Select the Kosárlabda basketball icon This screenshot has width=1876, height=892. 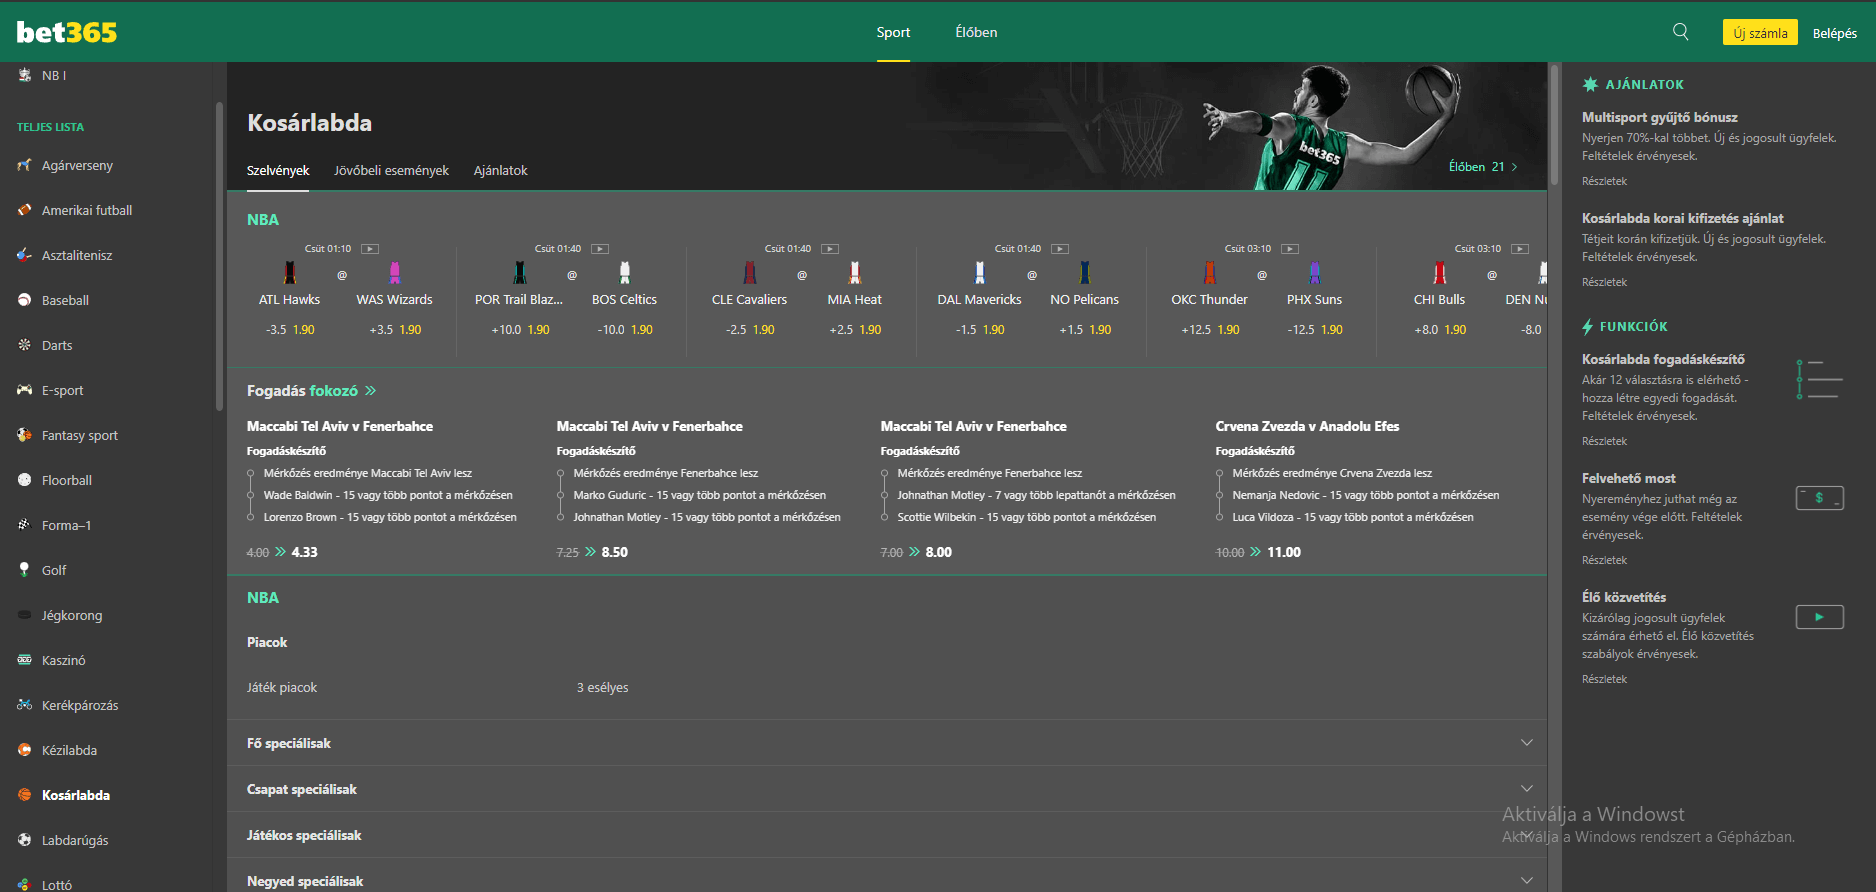25,795
